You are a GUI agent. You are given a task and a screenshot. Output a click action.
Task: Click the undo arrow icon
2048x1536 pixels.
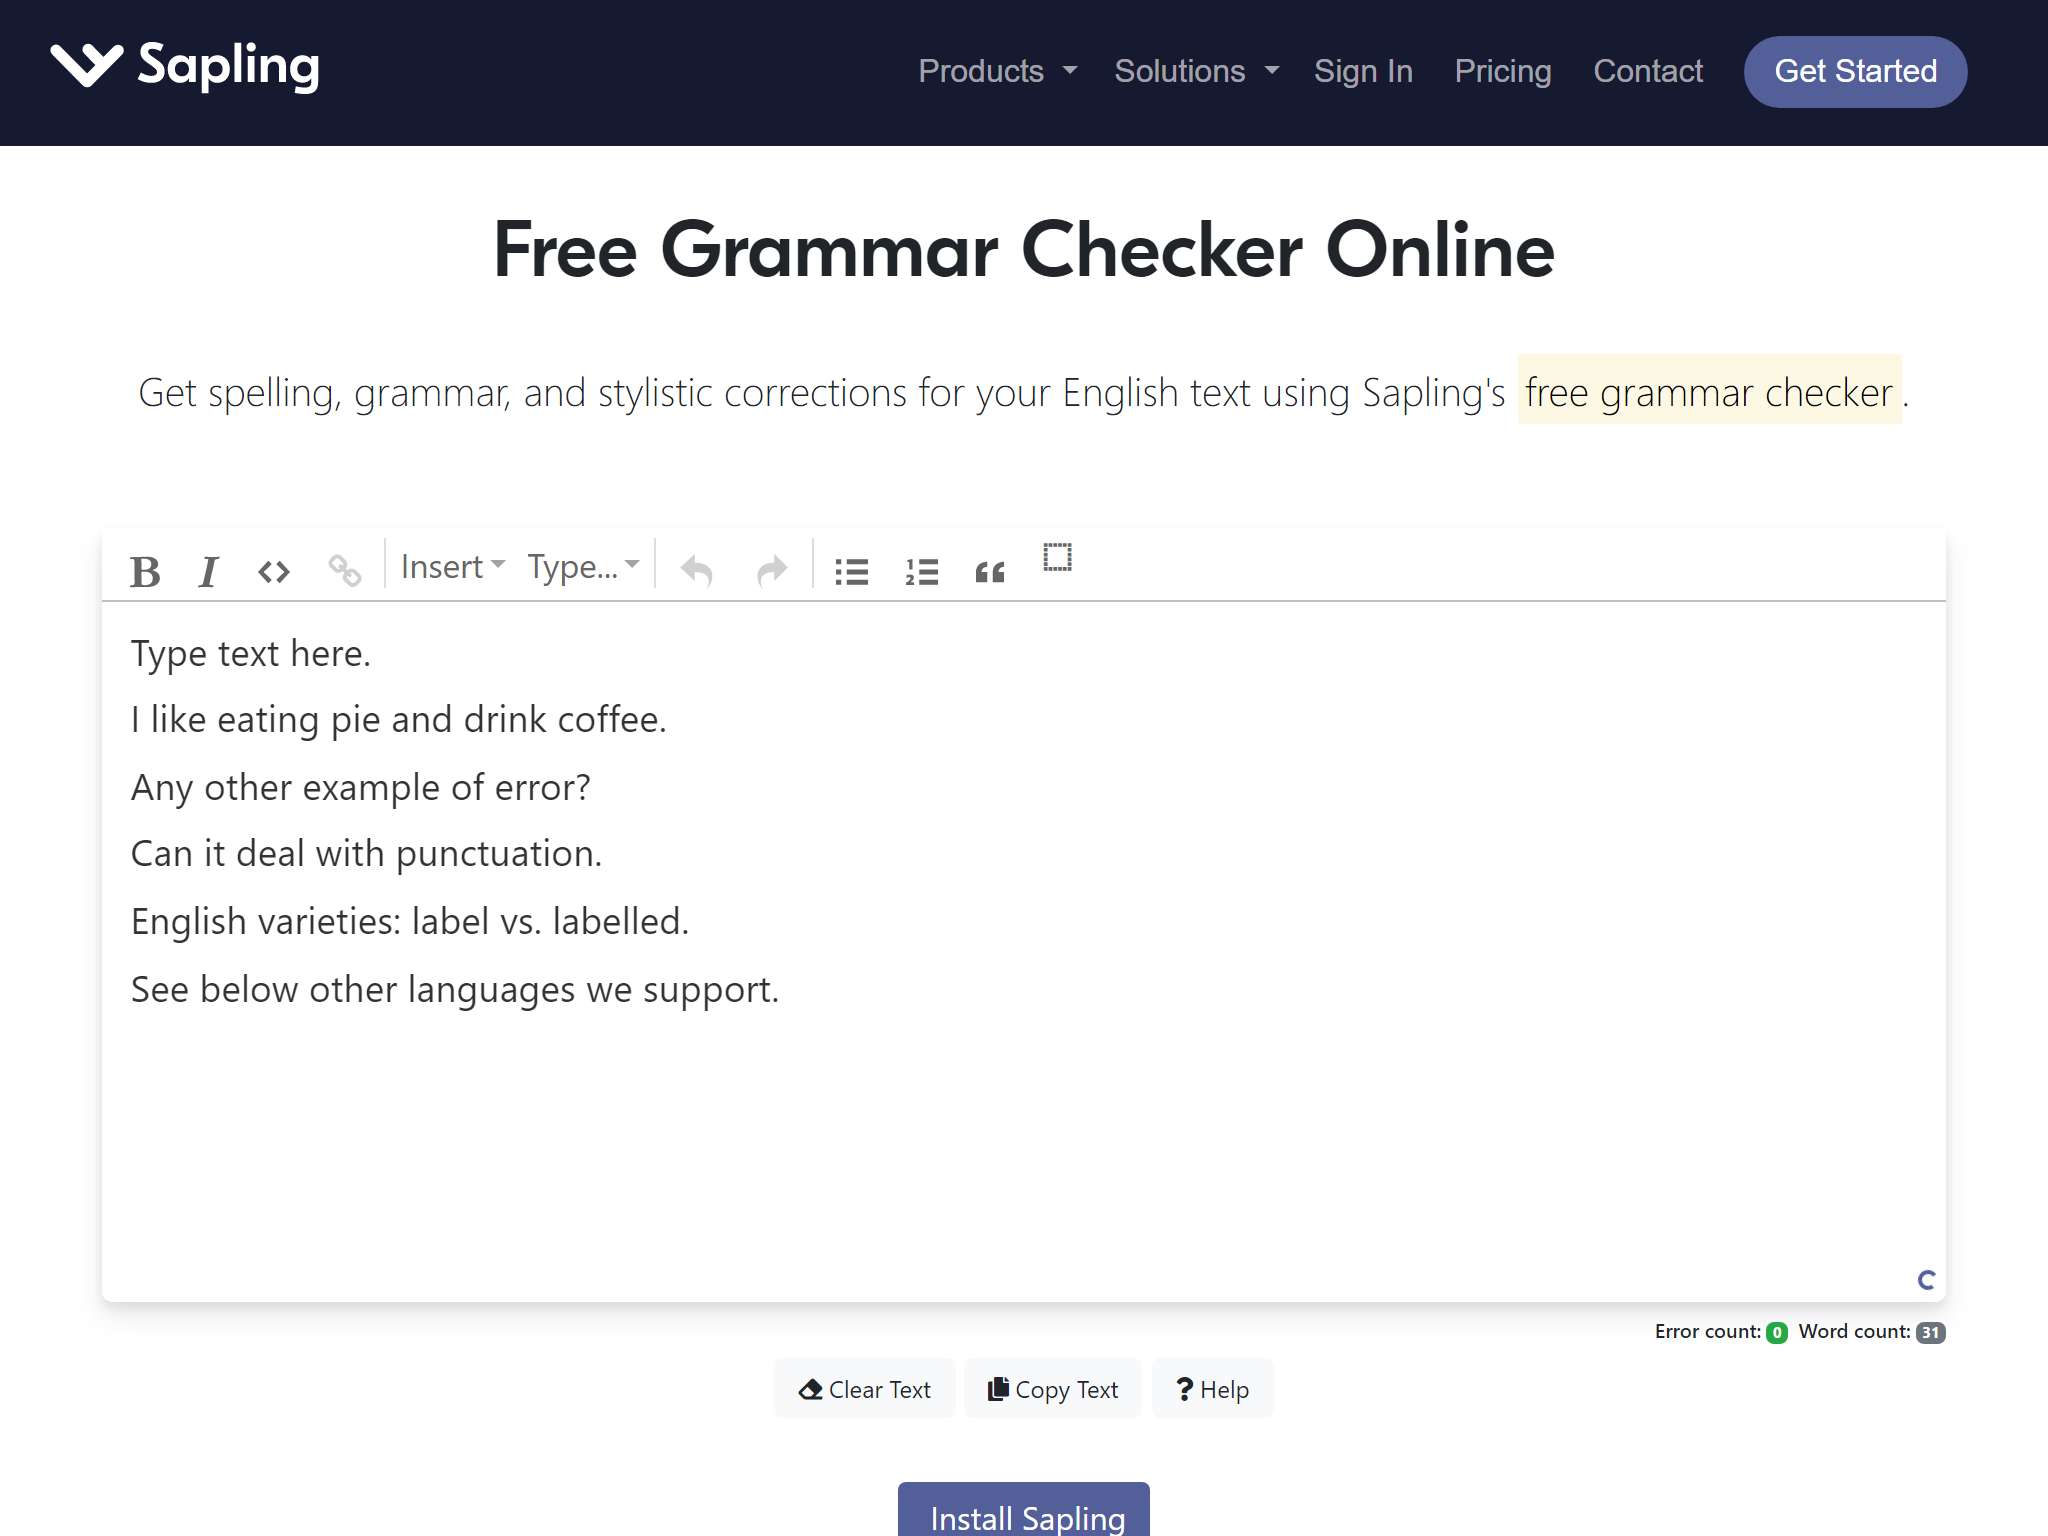[697, 572]
